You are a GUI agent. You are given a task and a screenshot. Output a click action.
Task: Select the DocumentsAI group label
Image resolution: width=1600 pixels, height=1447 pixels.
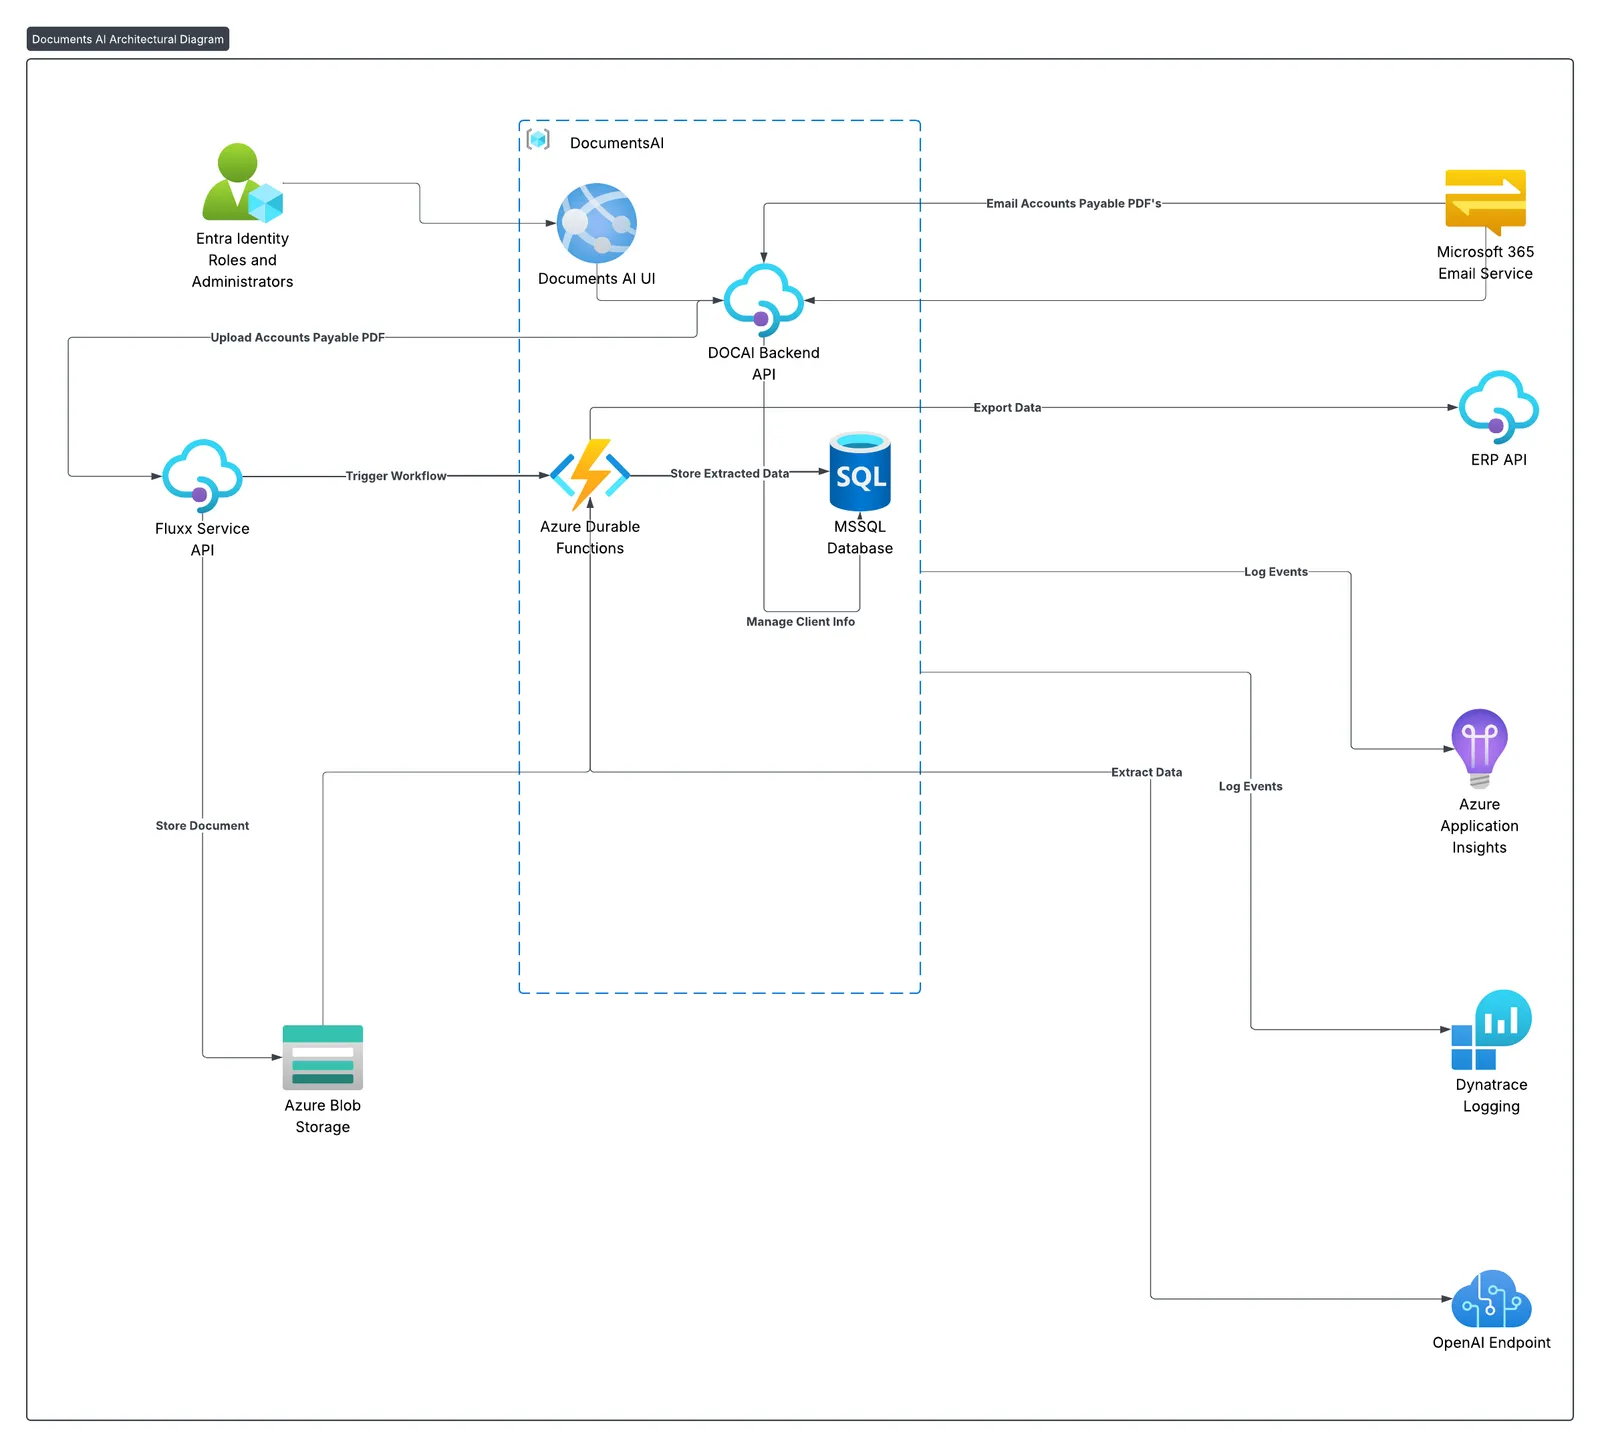pos(617,143)
